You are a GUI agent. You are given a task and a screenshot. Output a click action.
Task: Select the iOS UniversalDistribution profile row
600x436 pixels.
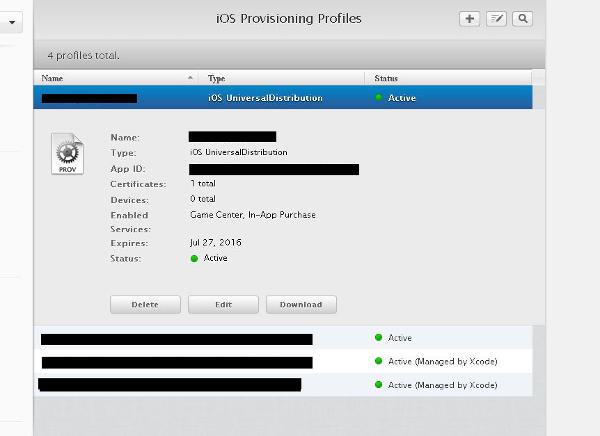[x=283, y=98]
